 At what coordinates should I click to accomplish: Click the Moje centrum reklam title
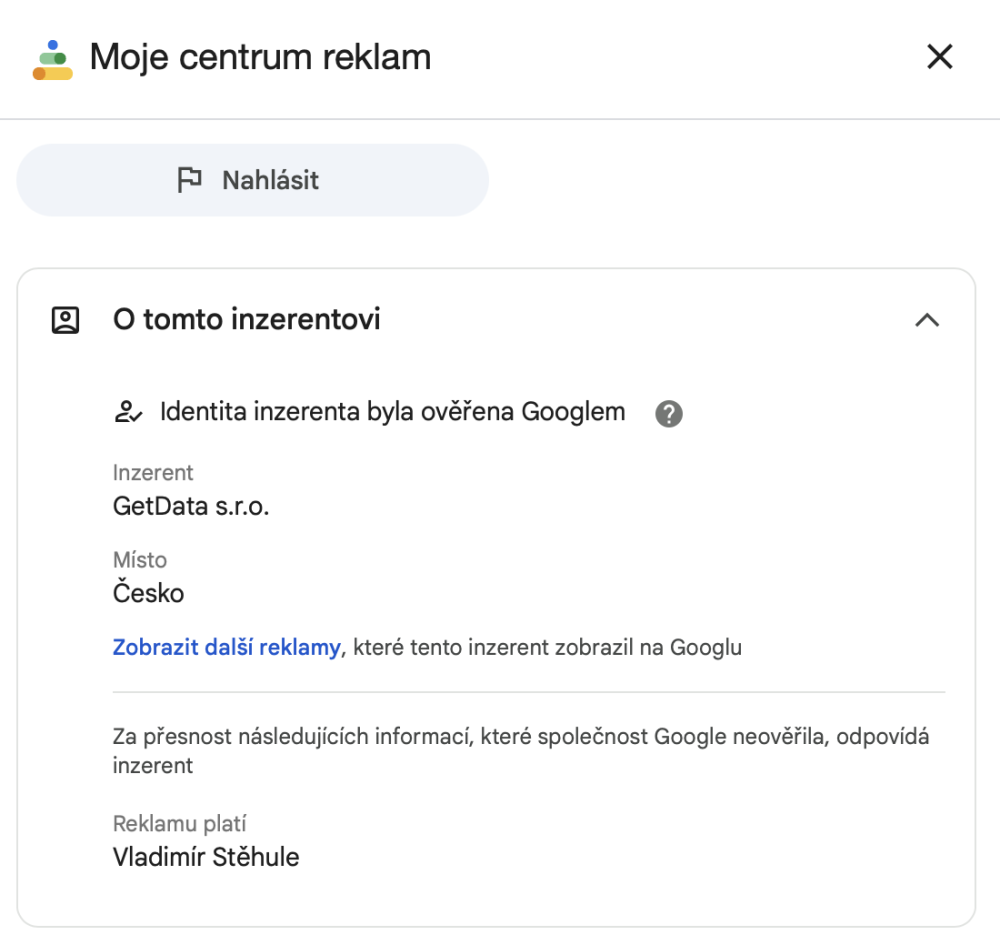260,57
